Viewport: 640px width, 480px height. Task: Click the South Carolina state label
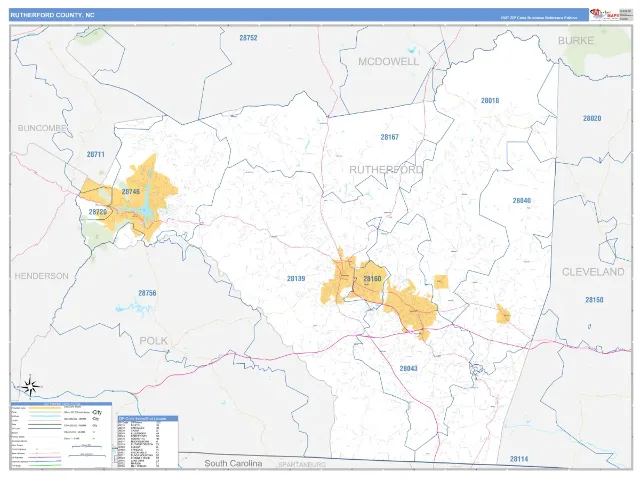pyautogui.click(x=233, y=463)
